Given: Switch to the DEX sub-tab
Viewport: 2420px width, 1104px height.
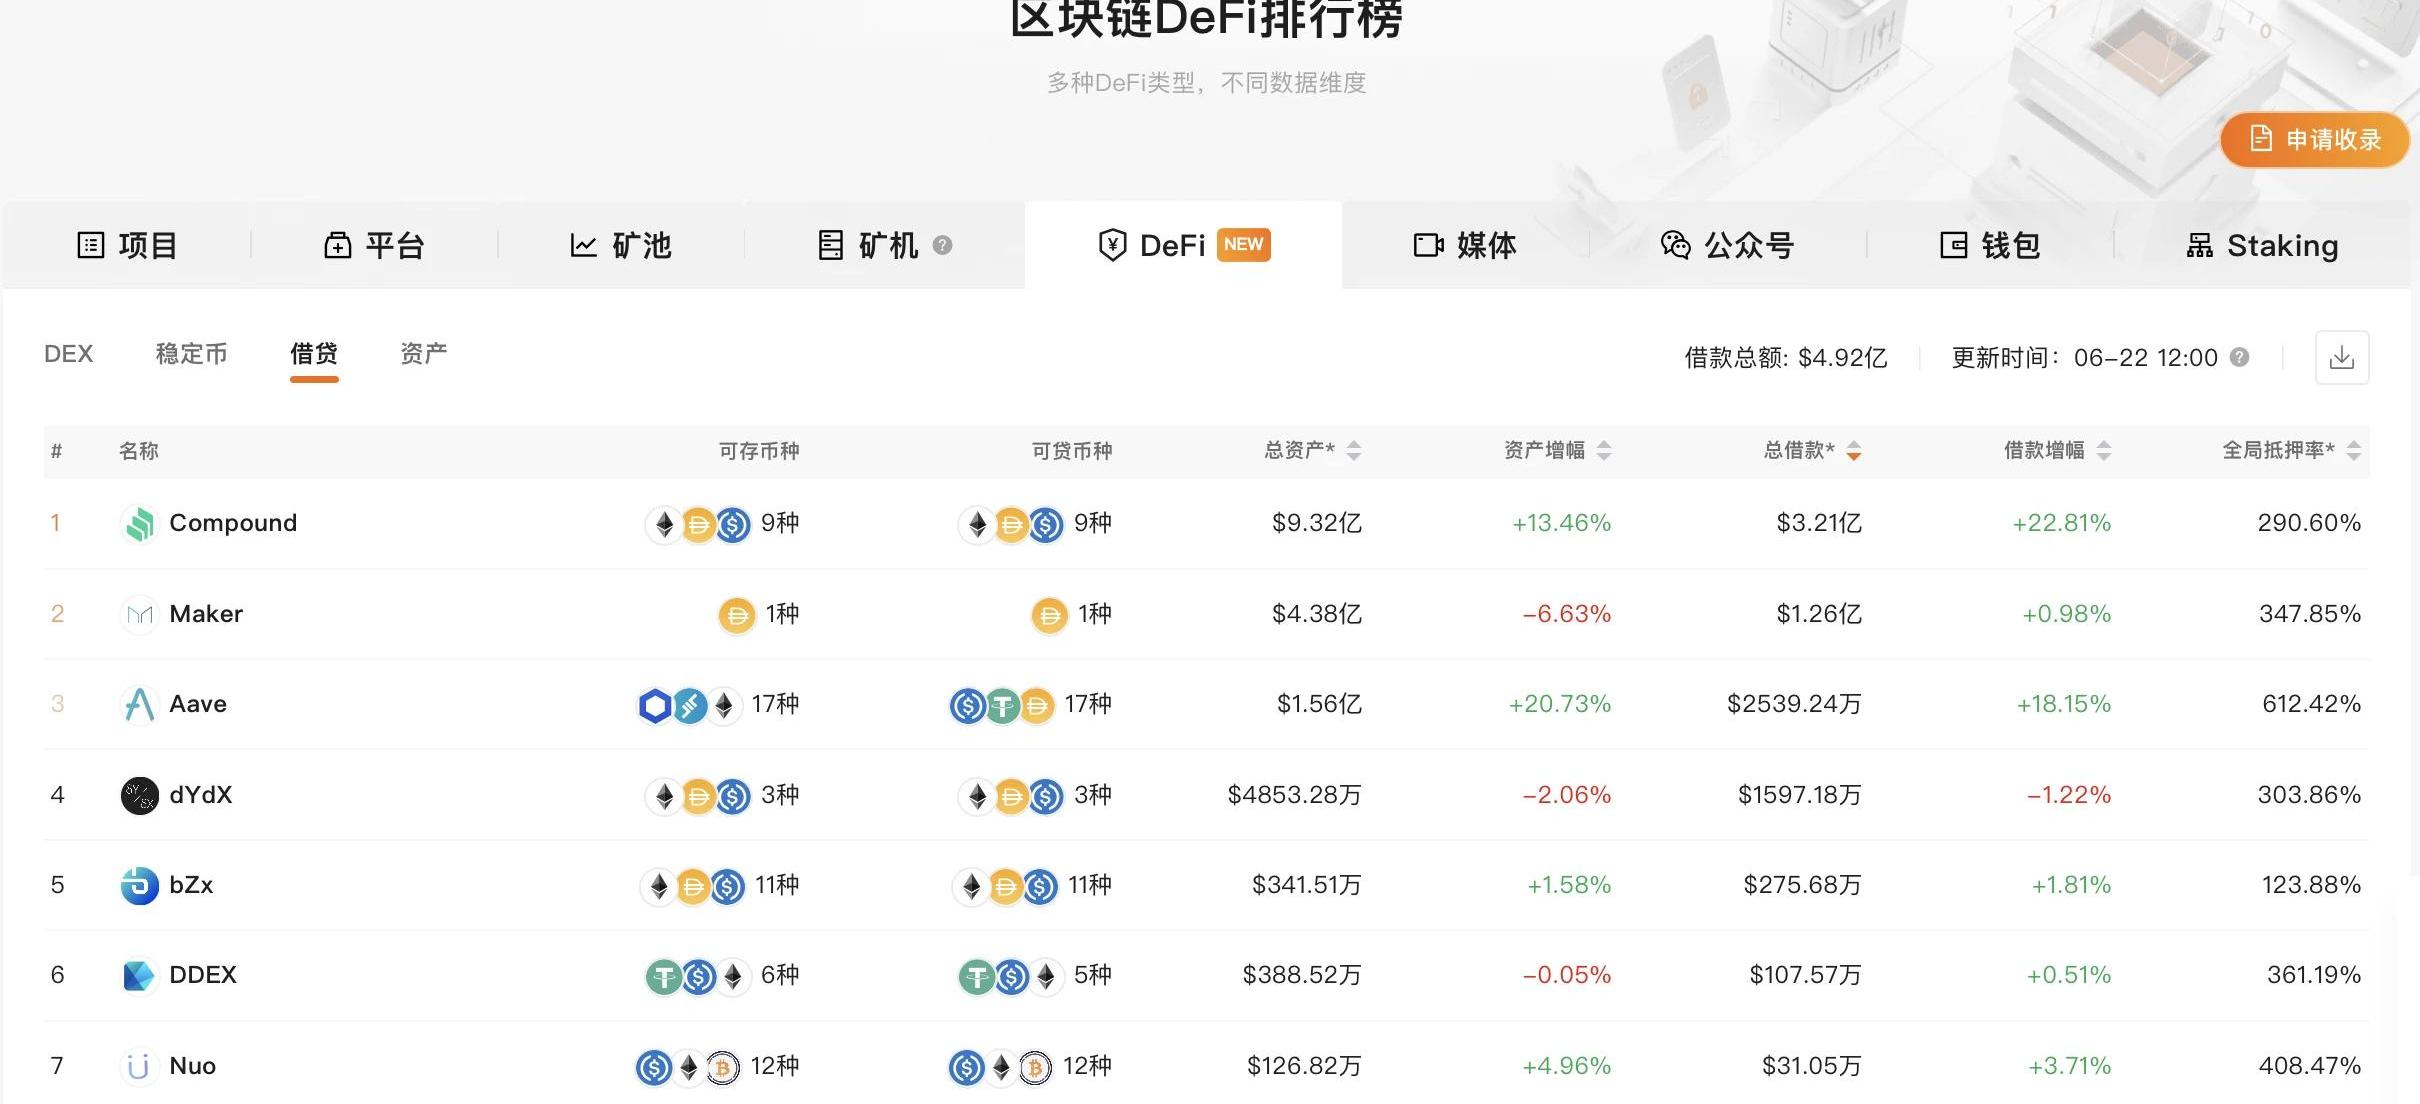Looking at the screenshot, I should (68, 354).
